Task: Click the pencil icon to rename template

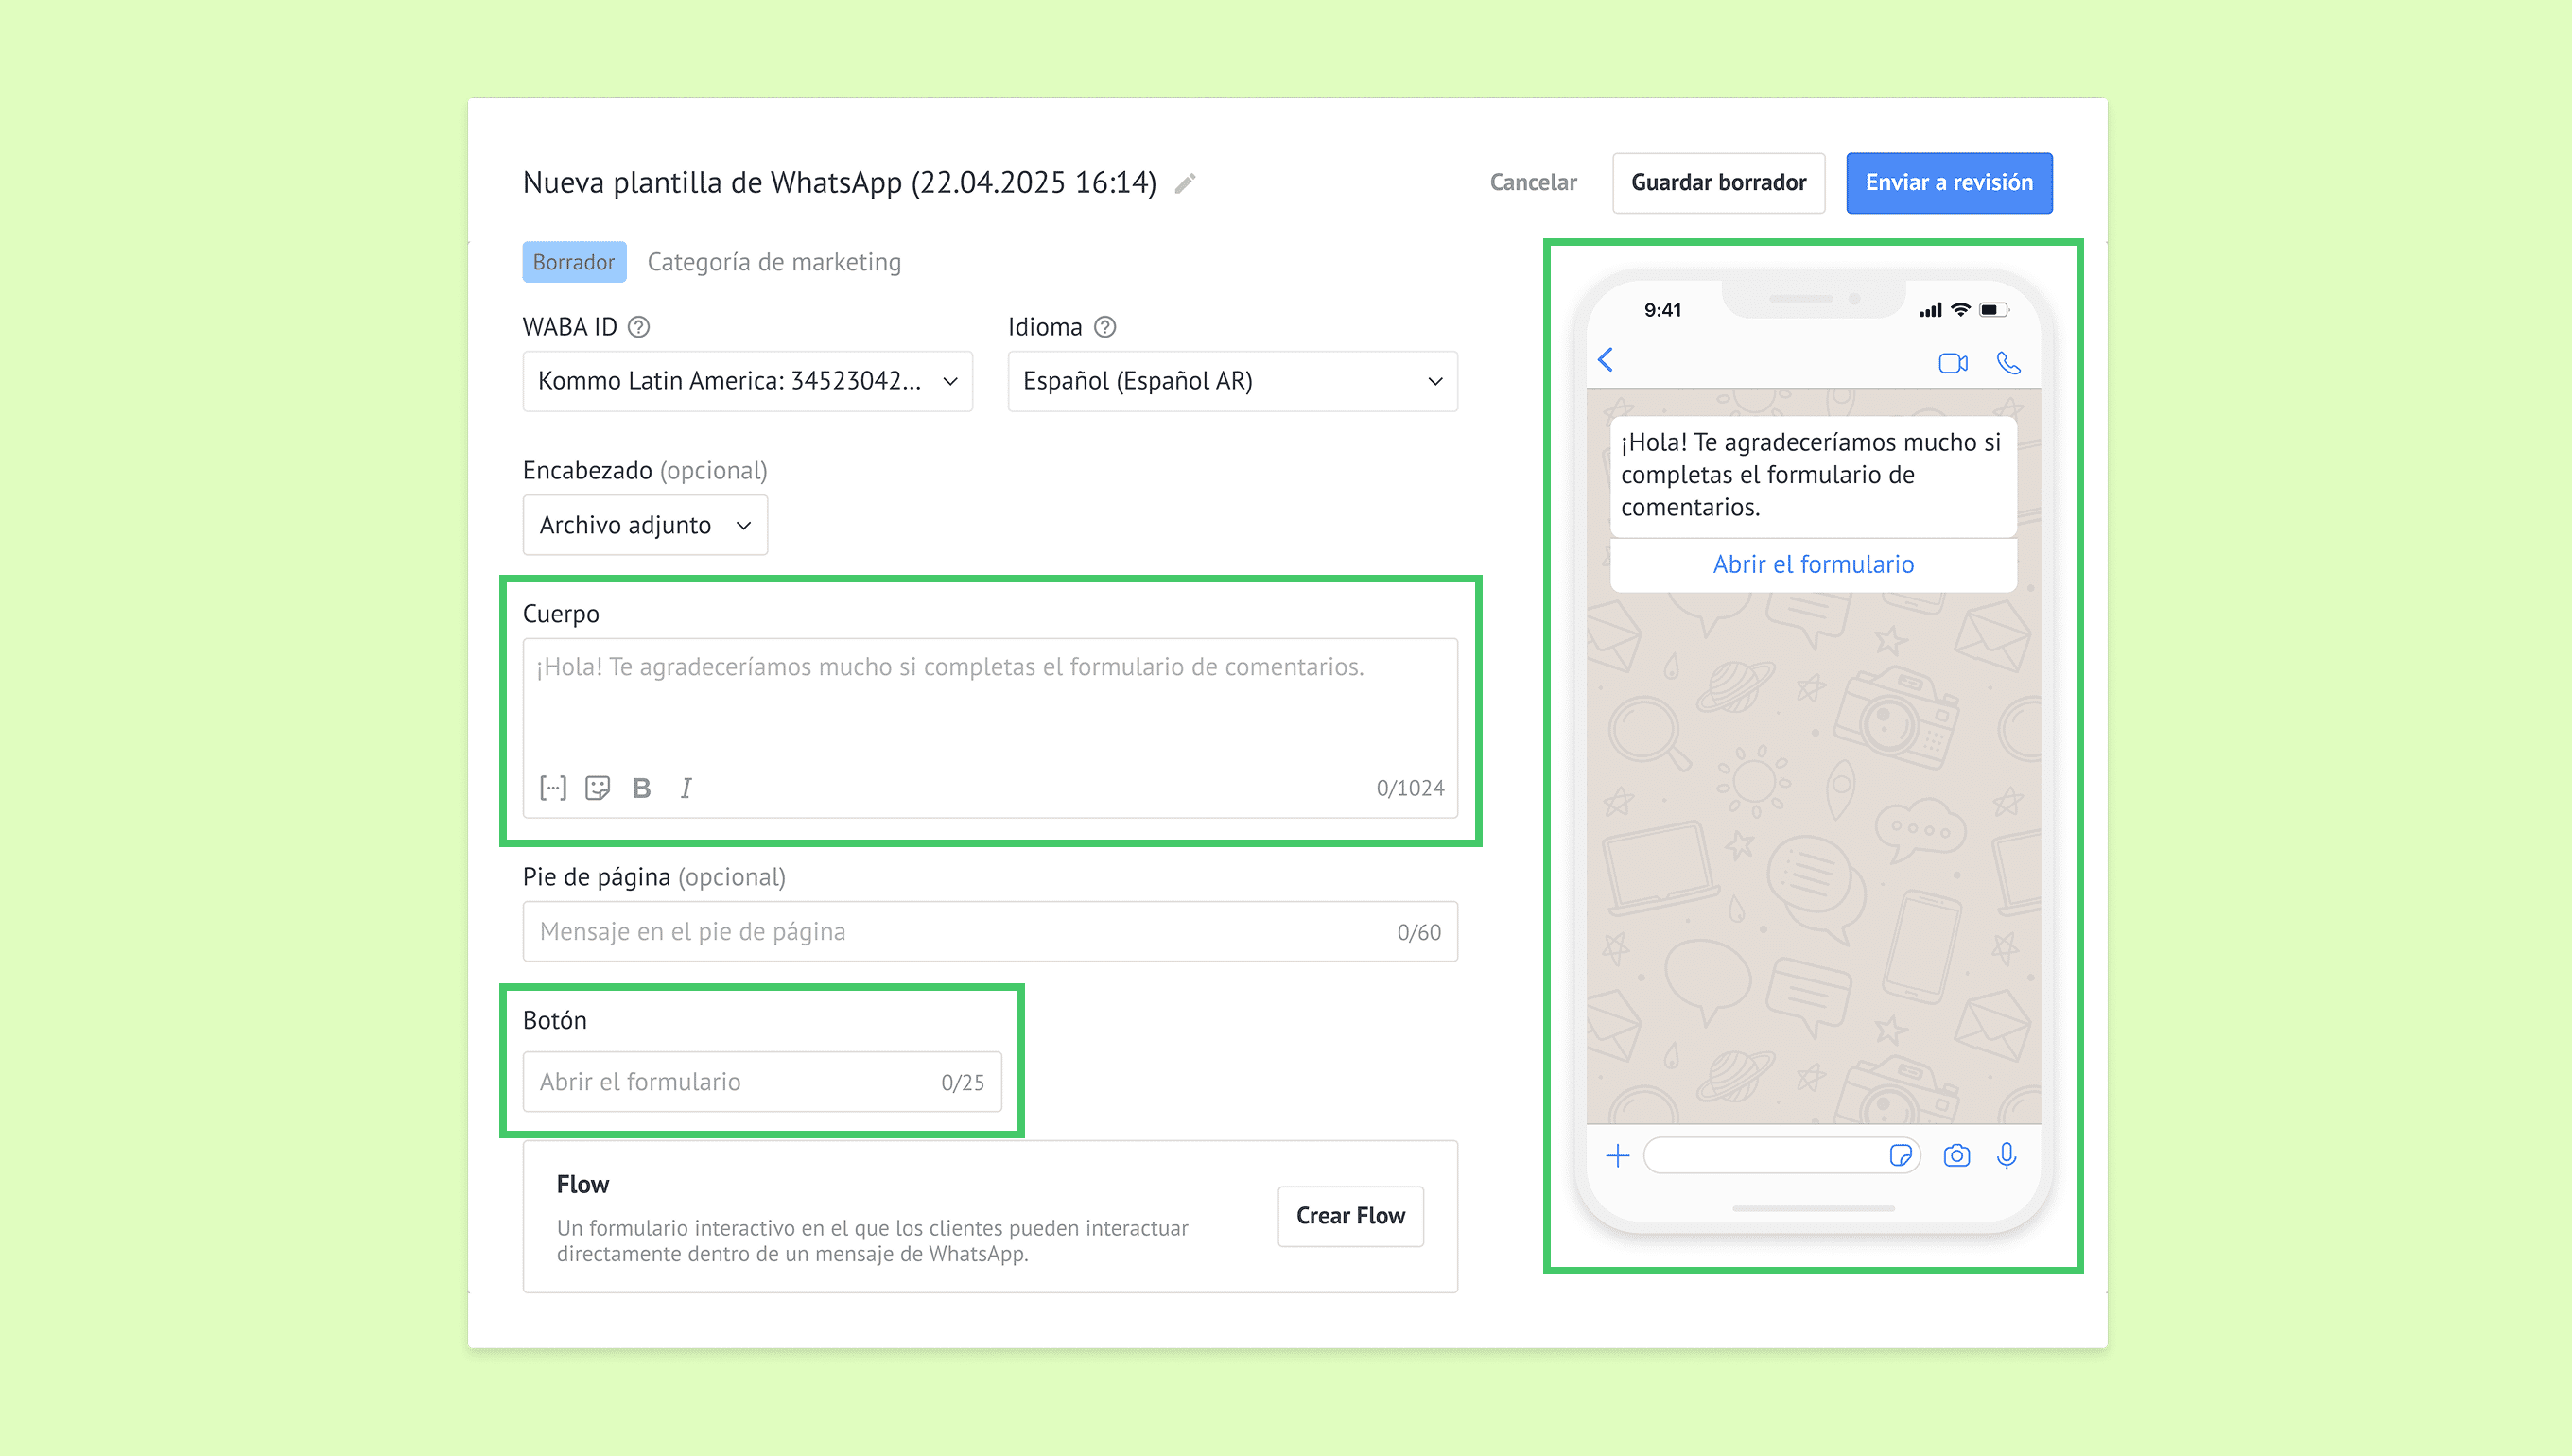Action: (1185, 183)
